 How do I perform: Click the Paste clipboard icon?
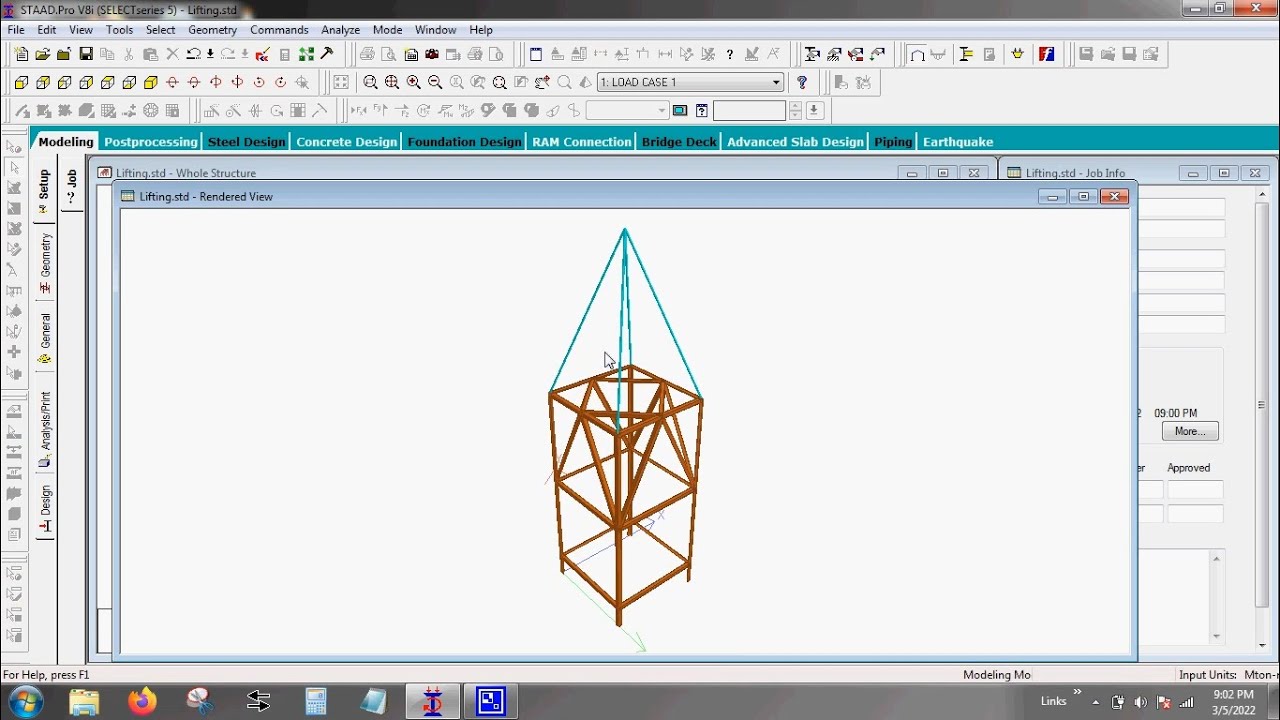click(150, 54)
